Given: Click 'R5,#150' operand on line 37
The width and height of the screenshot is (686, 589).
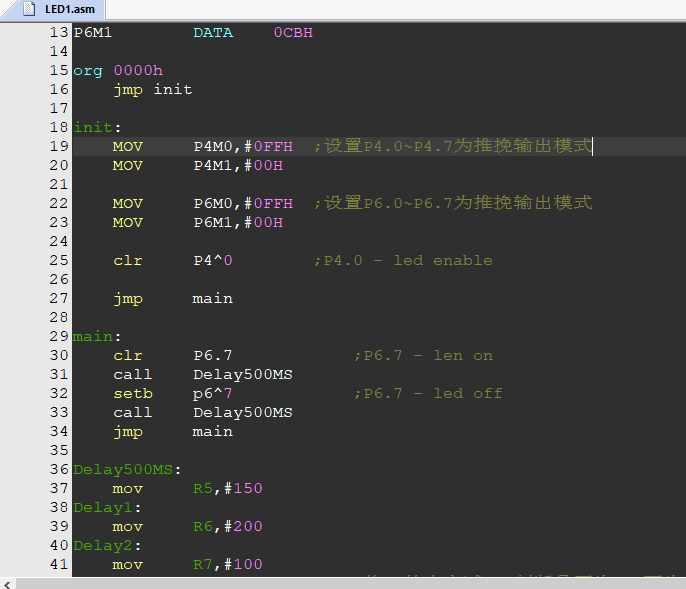Looking at the screenshot, I should [x=228, y=489].
